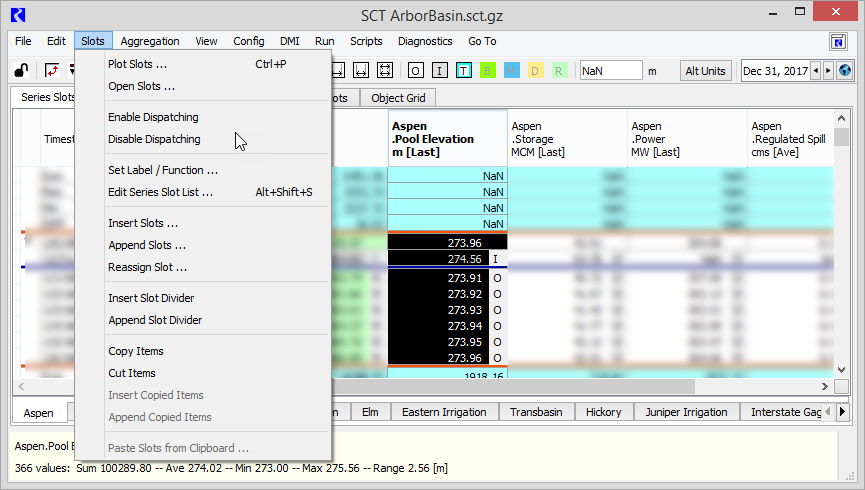This screenshot has width=865, height=490.
Task: Click the yellow D flag button
Action: point(535,71)
